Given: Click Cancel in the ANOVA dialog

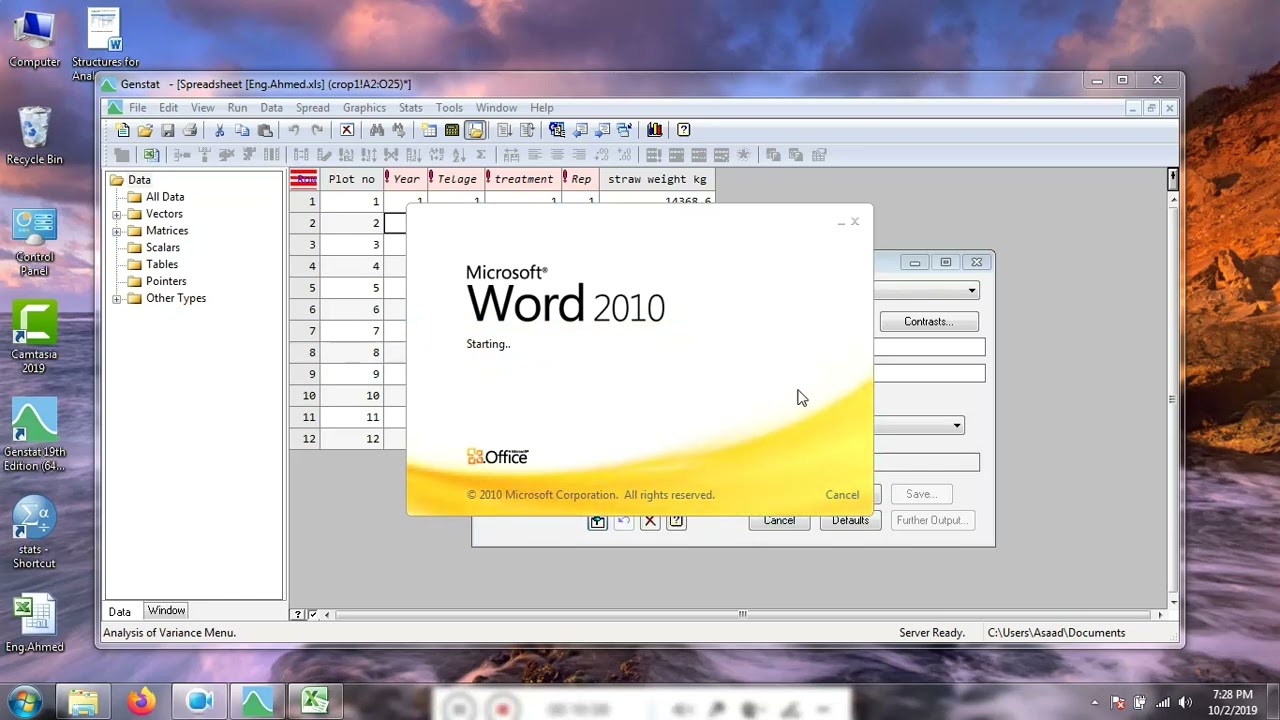Looking at the screenshot, I should (x=779, y=520).
